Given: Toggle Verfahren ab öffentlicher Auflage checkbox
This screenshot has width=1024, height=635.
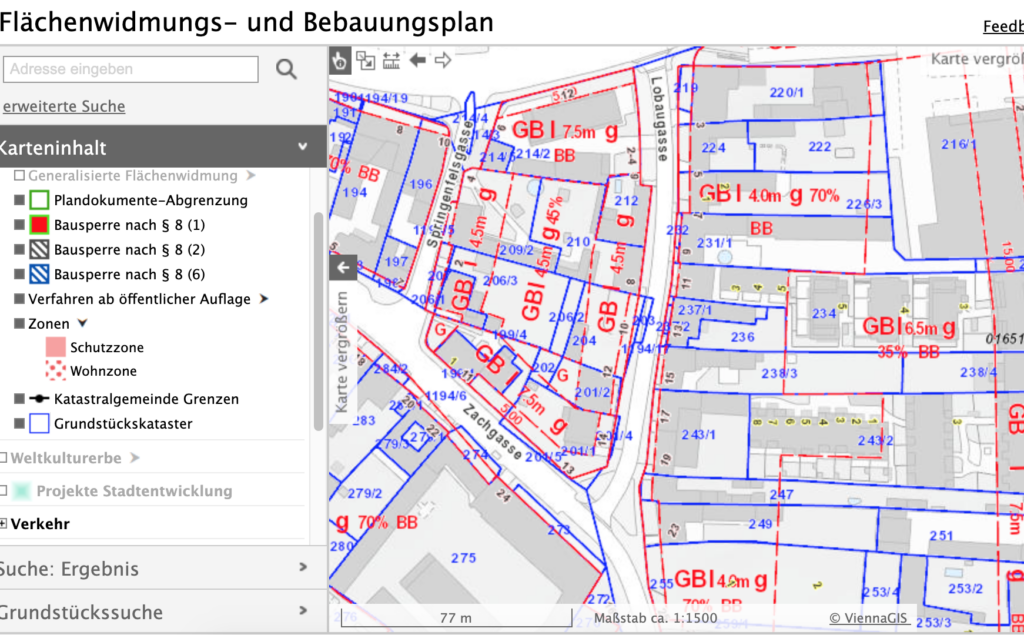Looking at the screenshot, I should pyautogui.click(x=19, y=299).
